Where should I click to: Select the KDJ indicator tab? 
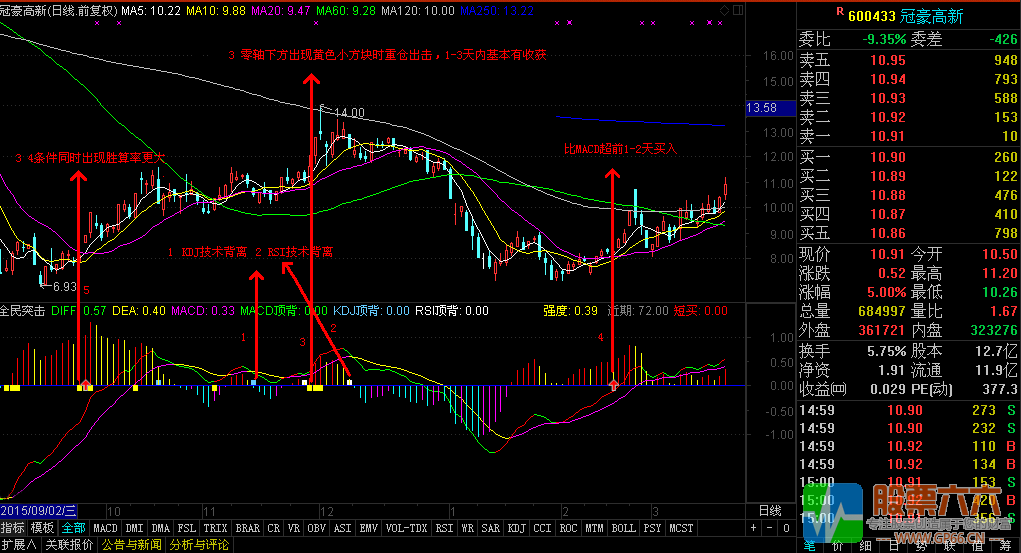pos(516,528)
